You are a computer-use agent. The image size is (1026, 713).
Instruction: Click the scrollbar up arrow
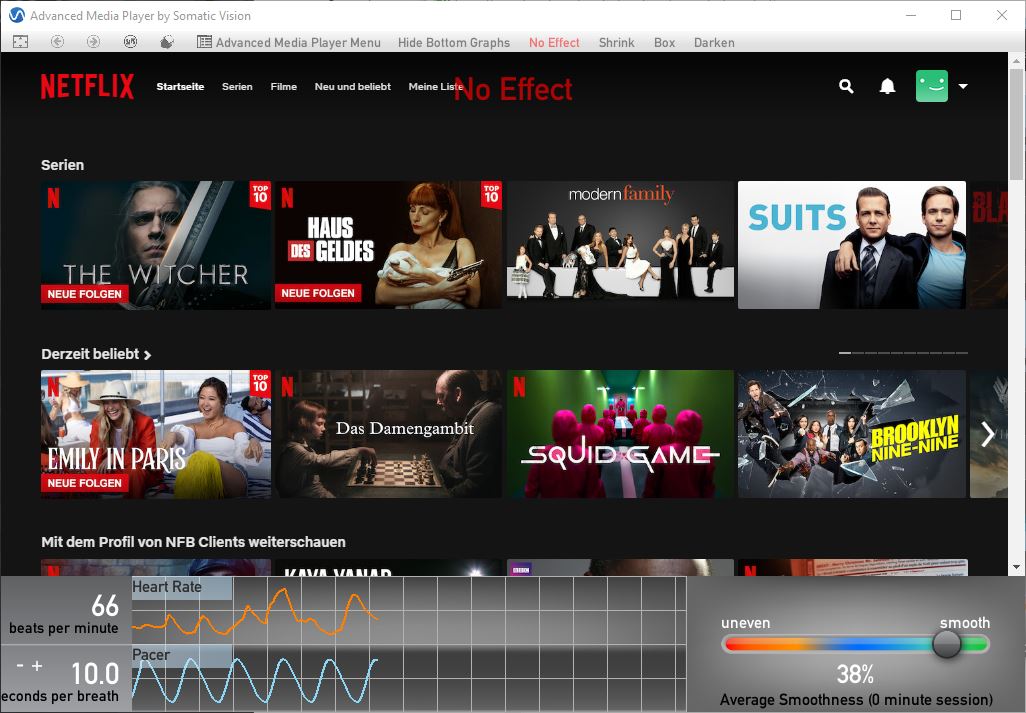[x=1016, y=61]
